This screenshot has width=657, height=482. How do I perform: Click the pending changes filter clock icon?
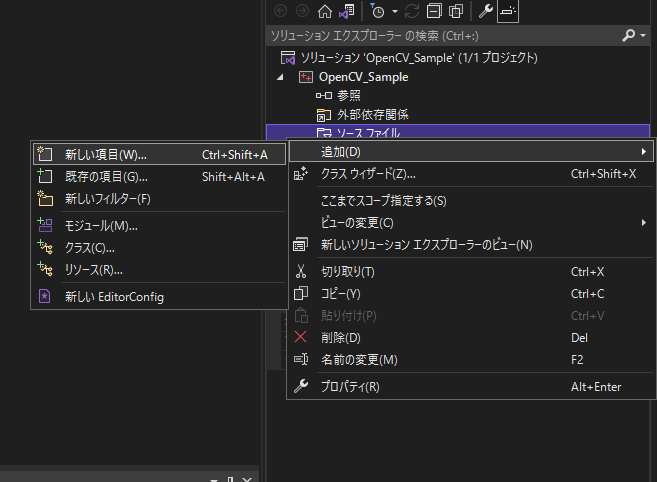pyautogui.click(x=377, y=11)
